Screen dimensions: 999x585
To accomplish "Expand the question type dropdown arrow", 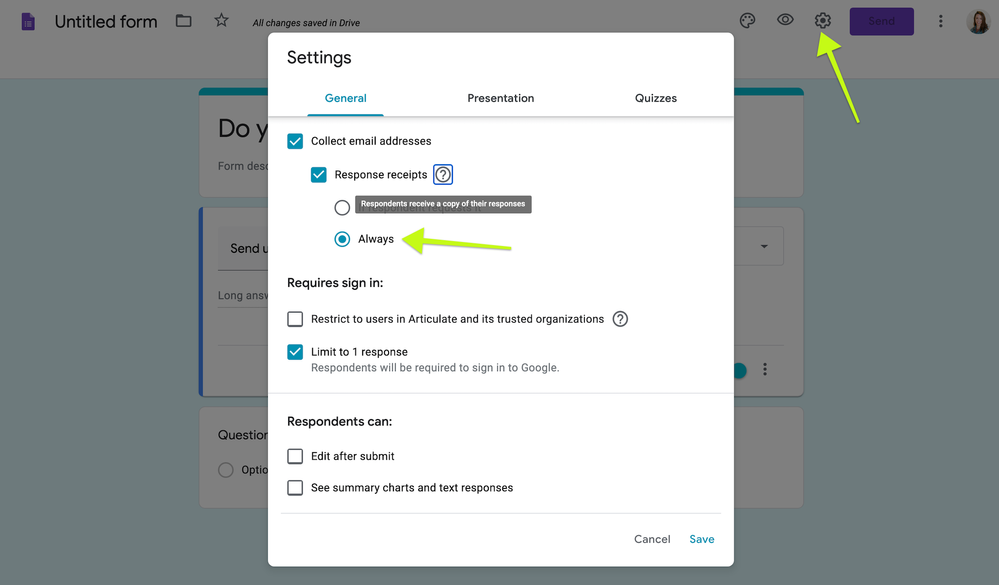I will 765,247.
